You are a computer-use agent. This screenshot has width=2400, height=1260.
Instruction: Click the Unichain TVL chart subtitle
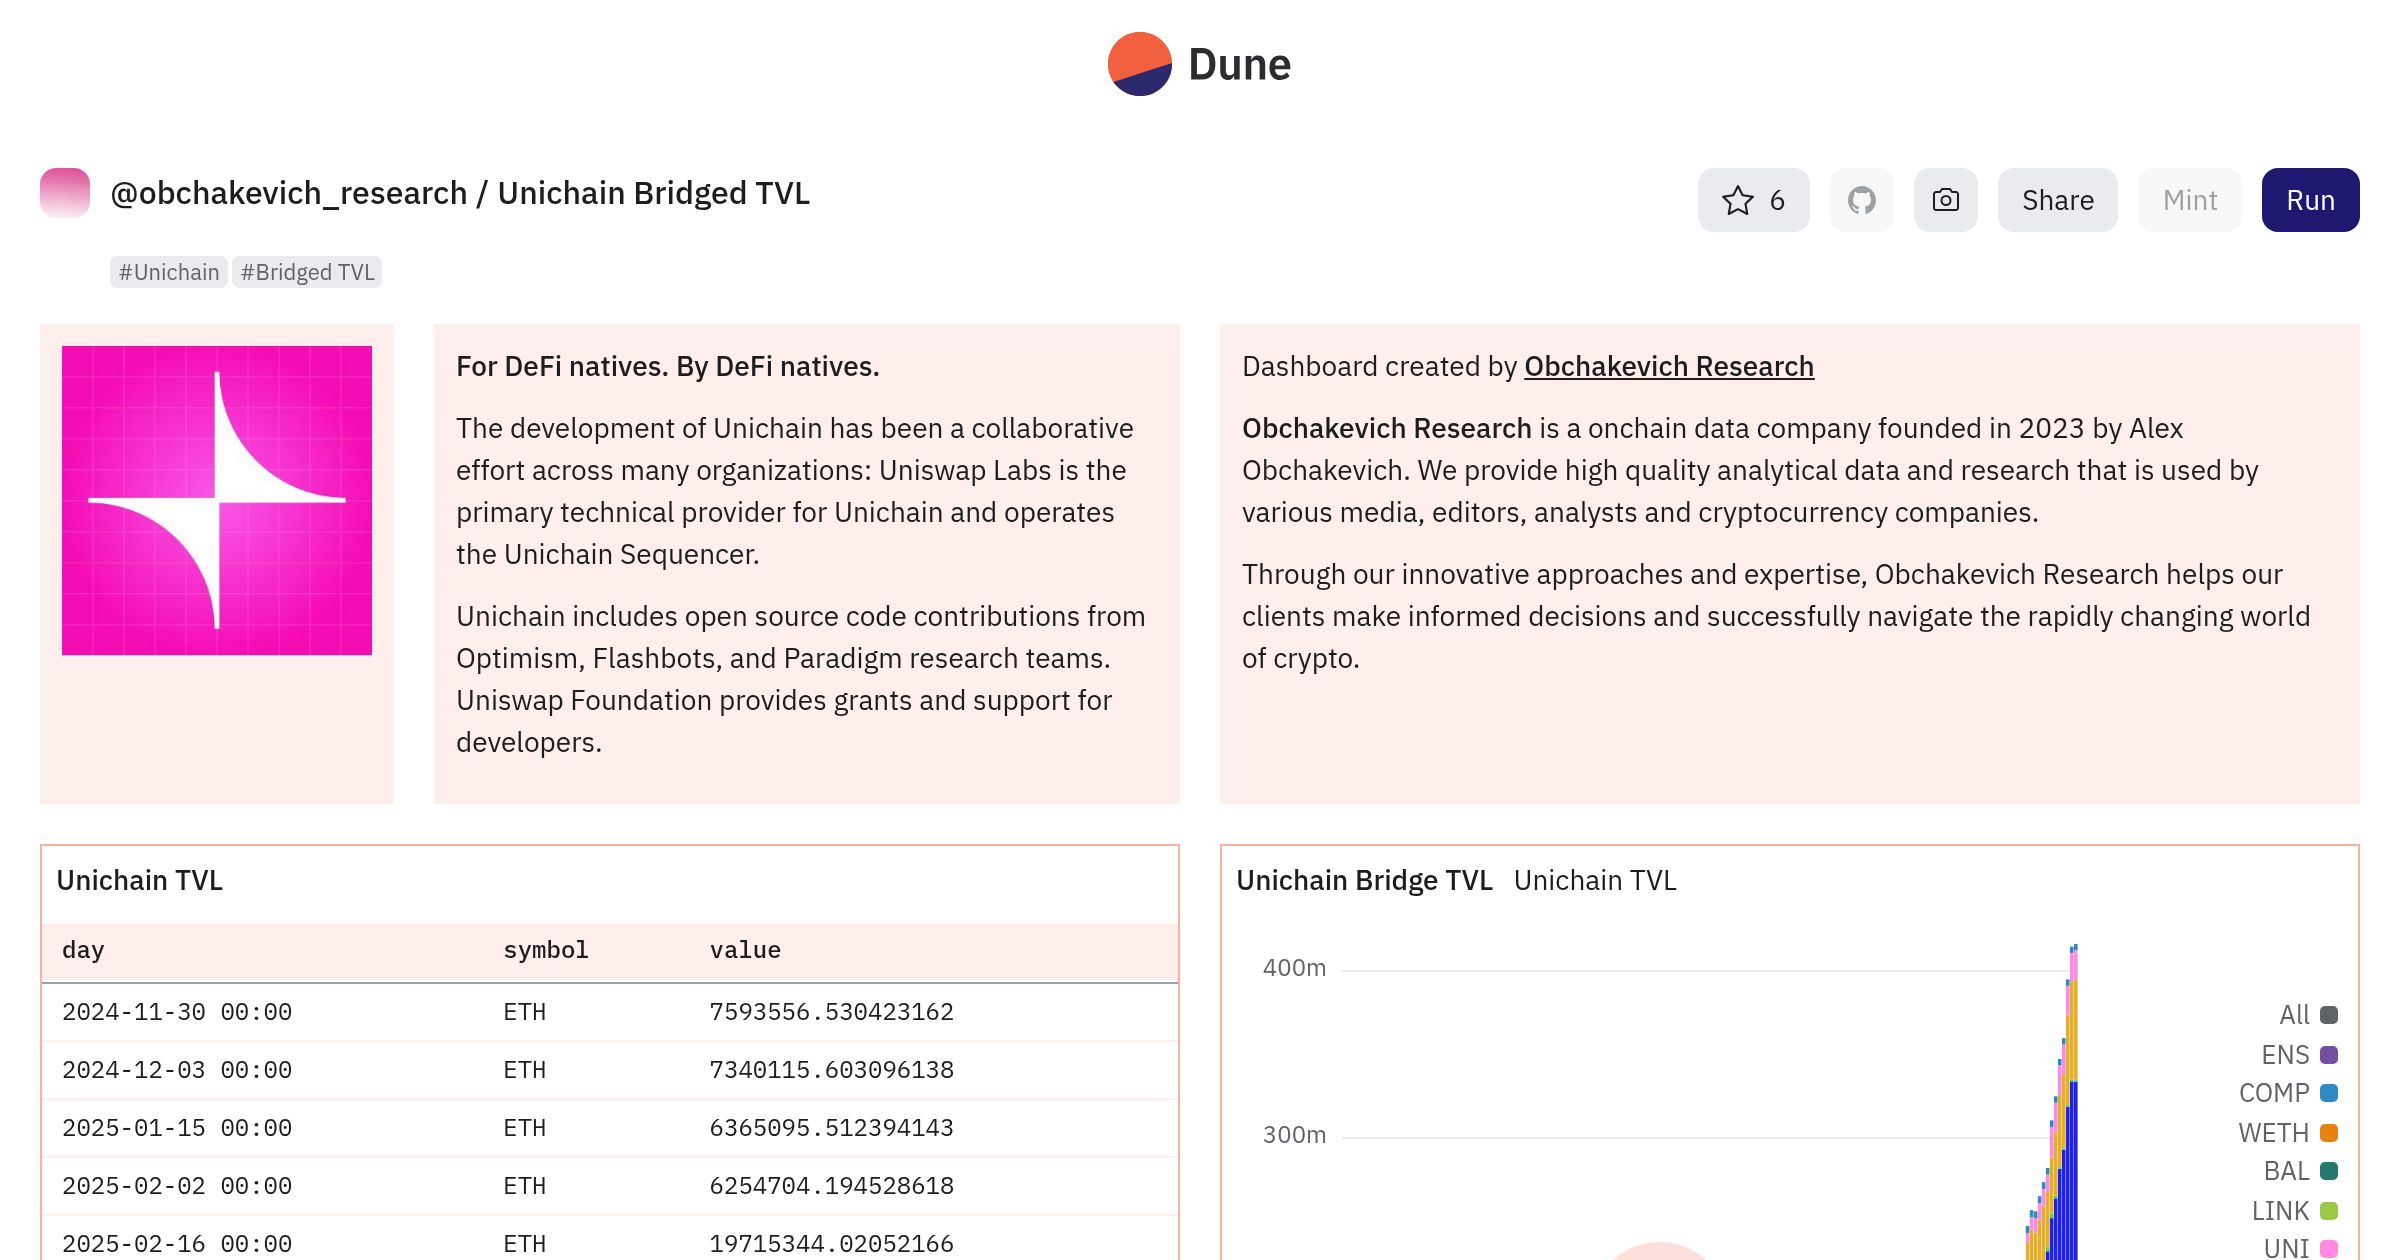(x=1595, y=880)
